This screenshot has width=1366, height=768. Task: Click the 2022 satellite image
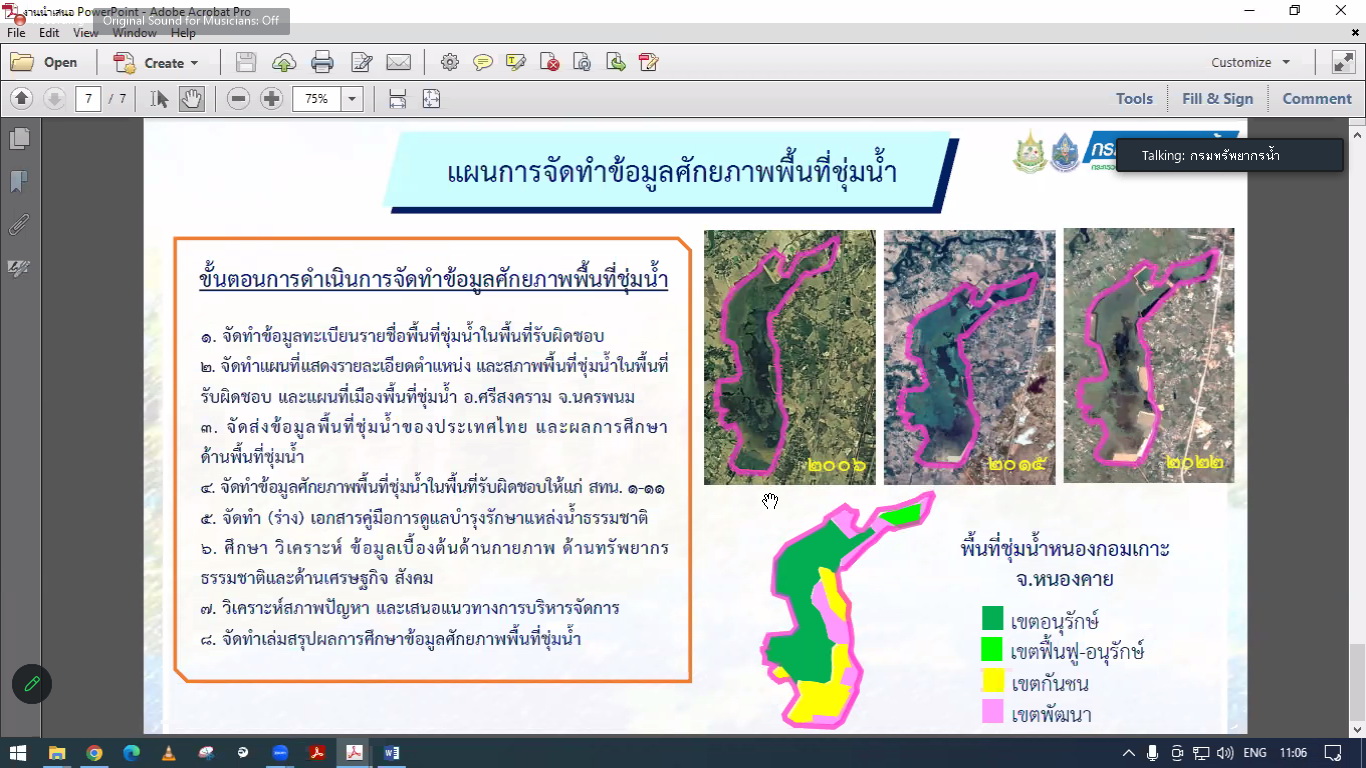[1149, 356]
